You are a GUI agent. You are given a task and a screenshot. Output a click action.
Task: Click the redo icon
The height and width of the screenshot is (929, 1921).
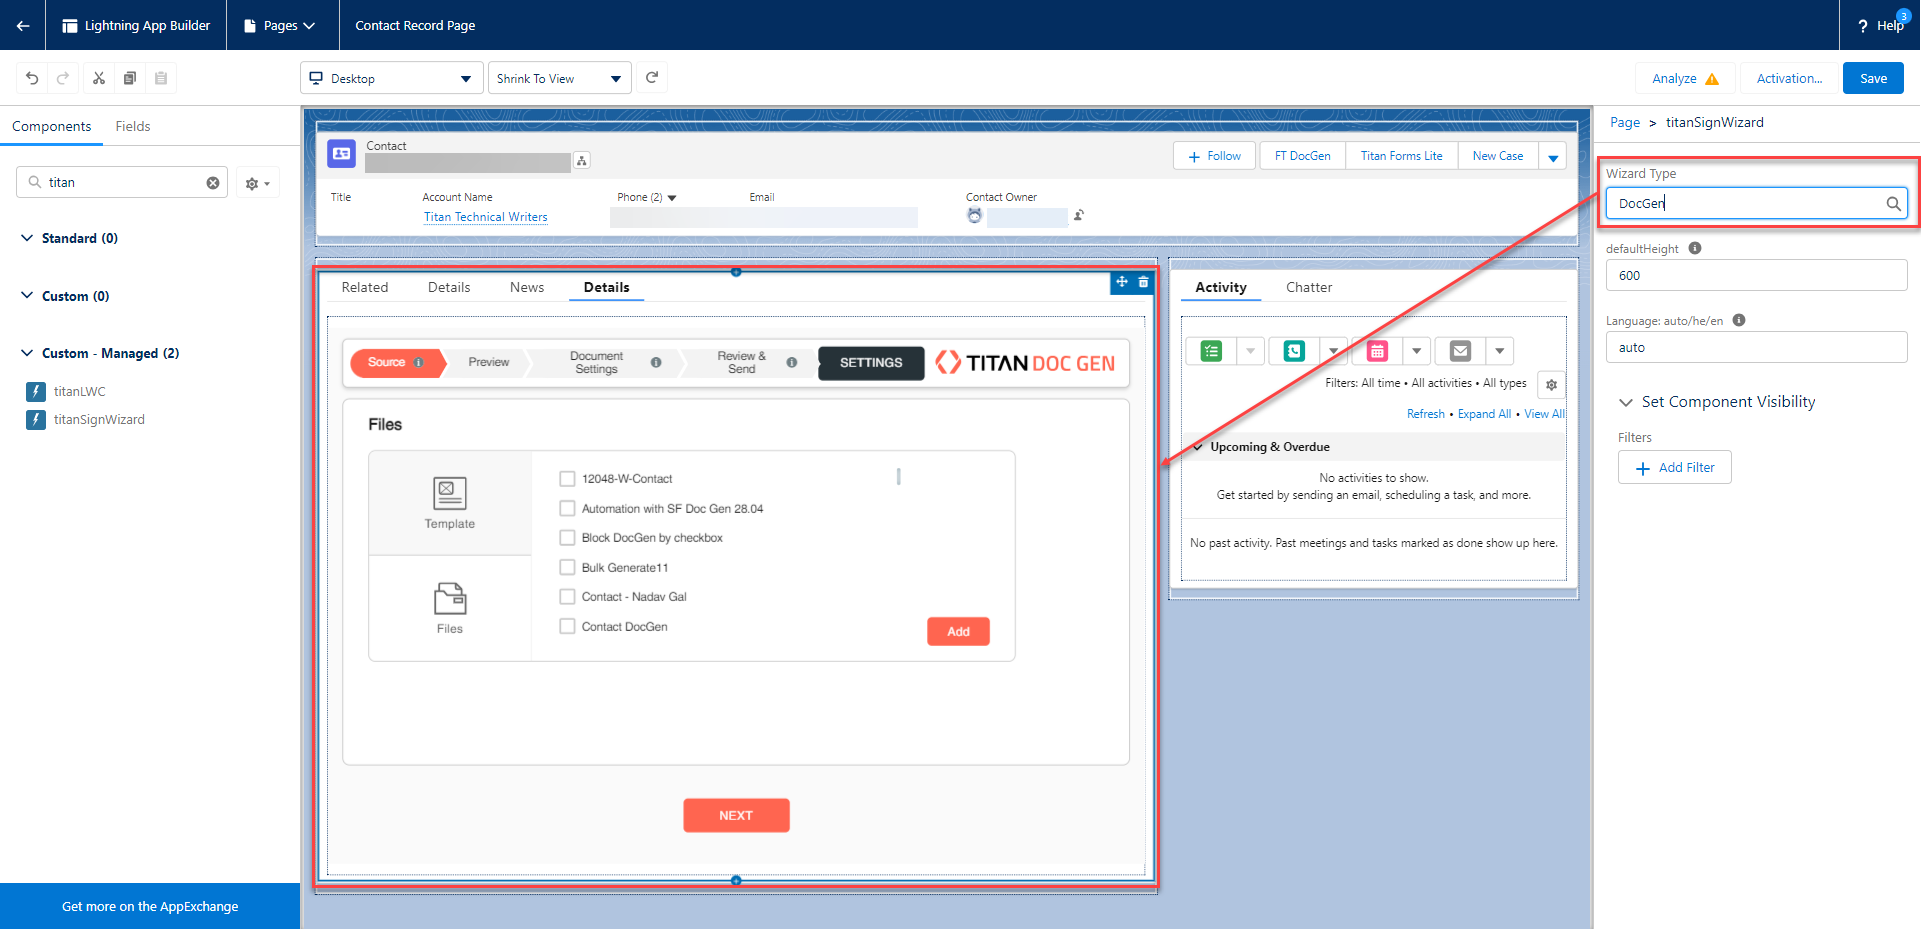click(x=63, y=78)
